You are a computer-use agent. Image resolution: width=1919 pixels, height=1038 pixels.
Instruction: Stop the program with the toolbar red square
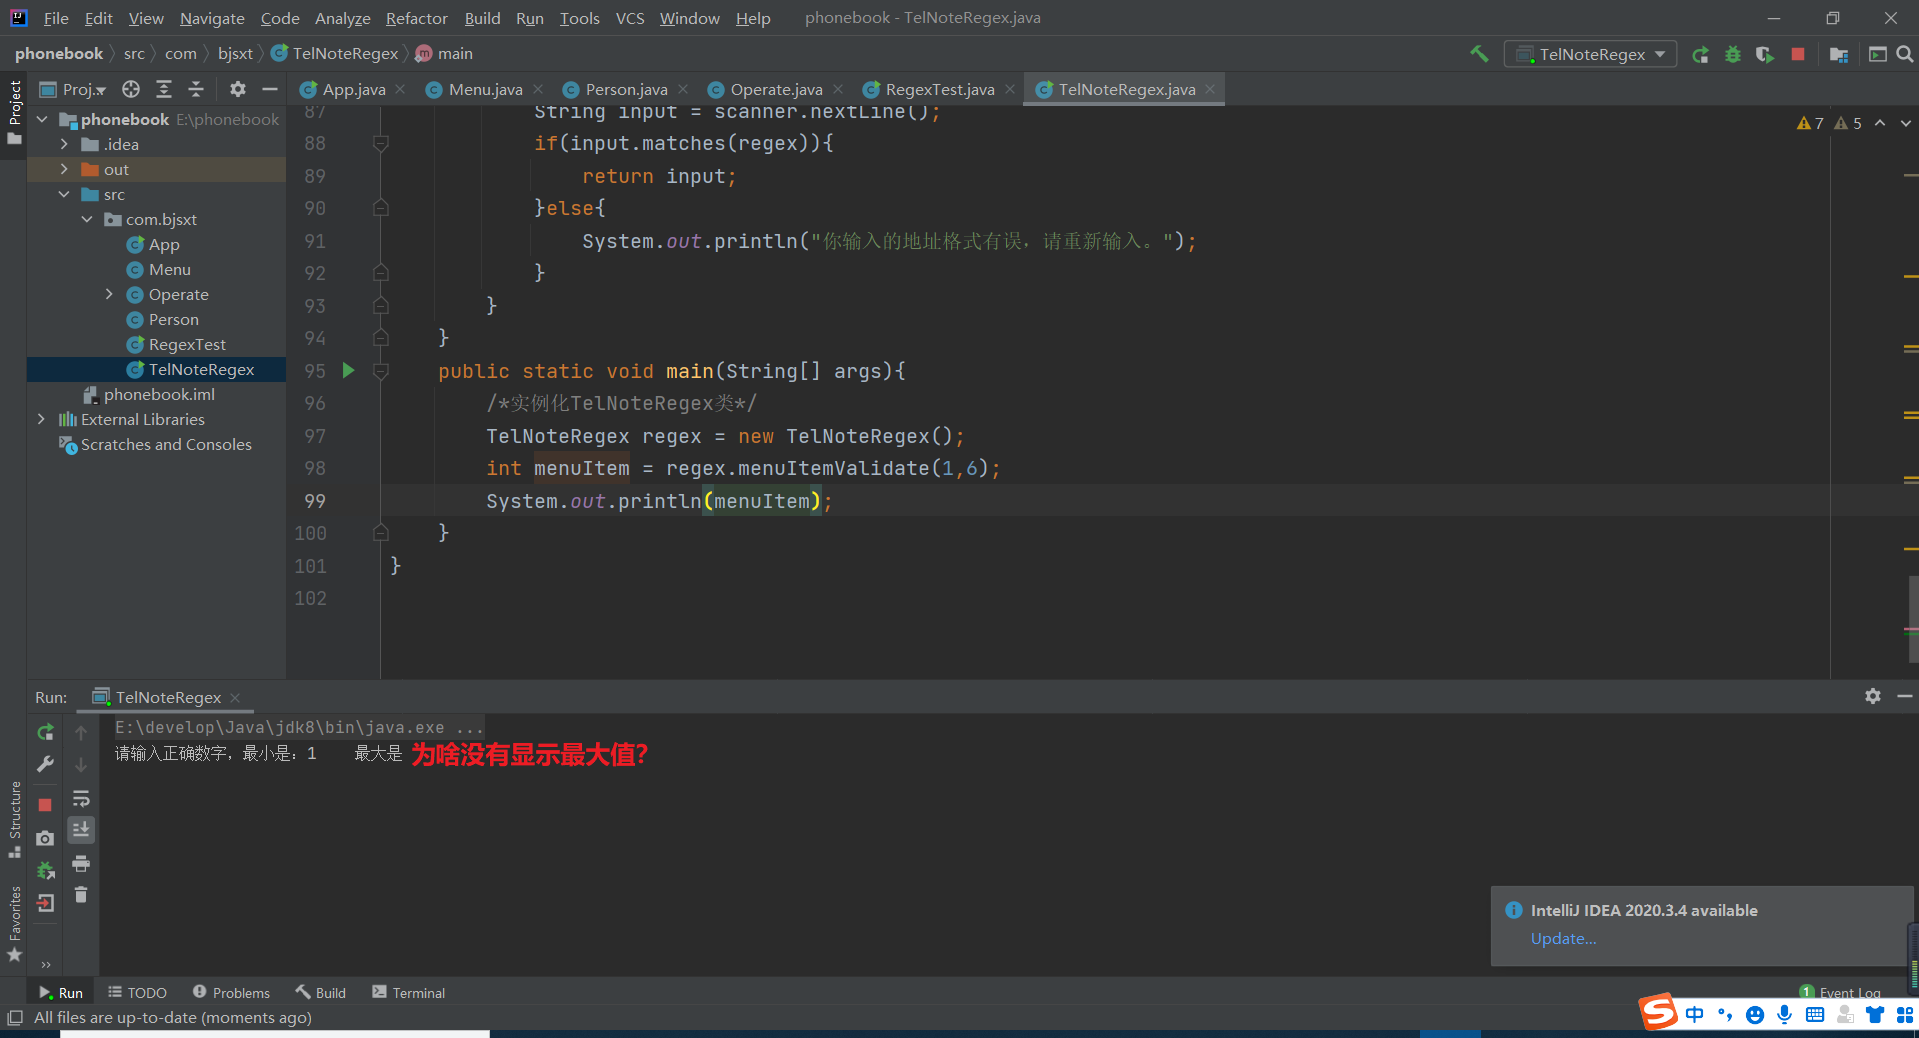coord(1798,54)
